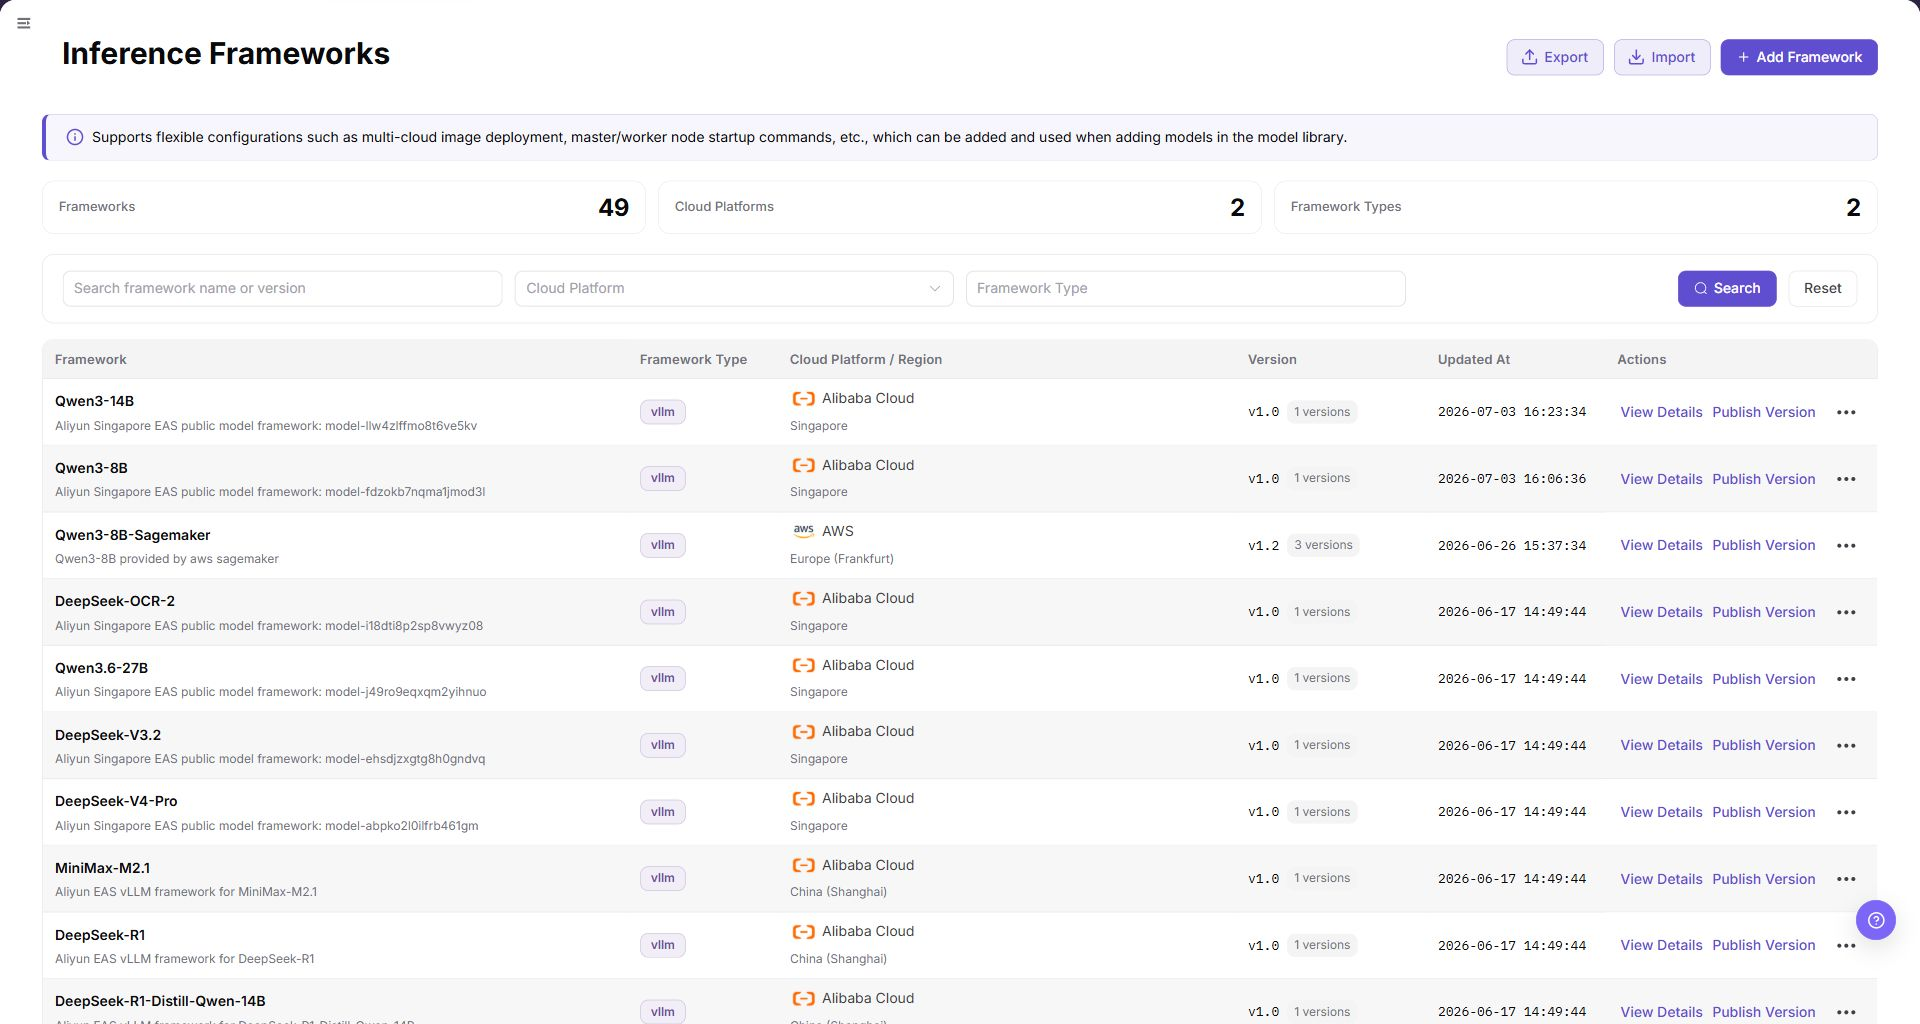This screenshot has height=1024, width=1920.
Task: Click the 'Cloud Platform / Region' column header
Action: point(866,359)
